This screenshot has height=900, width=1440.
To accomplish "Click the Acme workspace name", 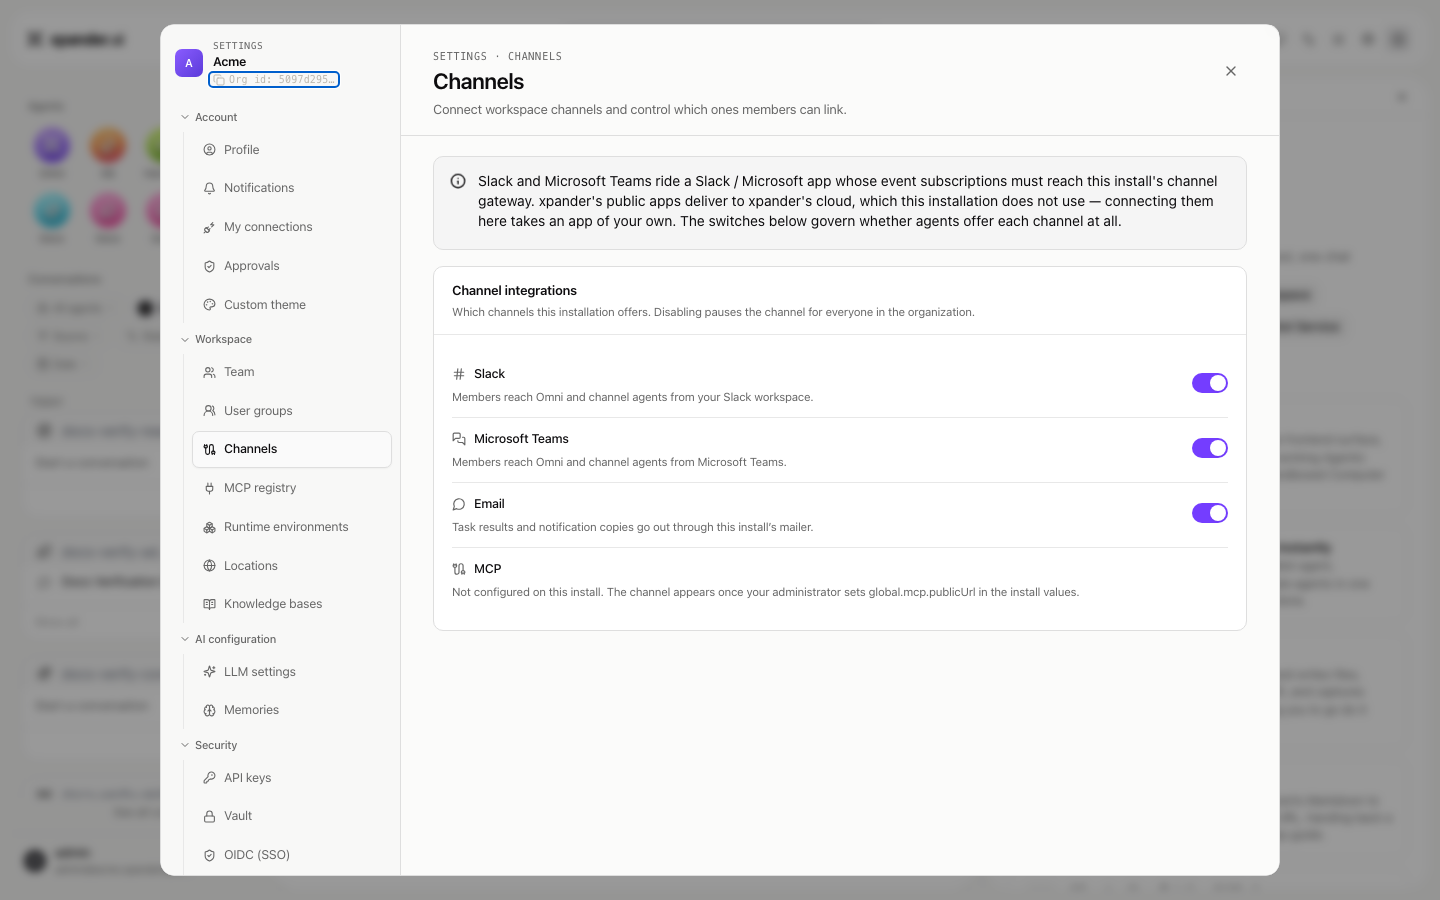I will coord(230,62).
